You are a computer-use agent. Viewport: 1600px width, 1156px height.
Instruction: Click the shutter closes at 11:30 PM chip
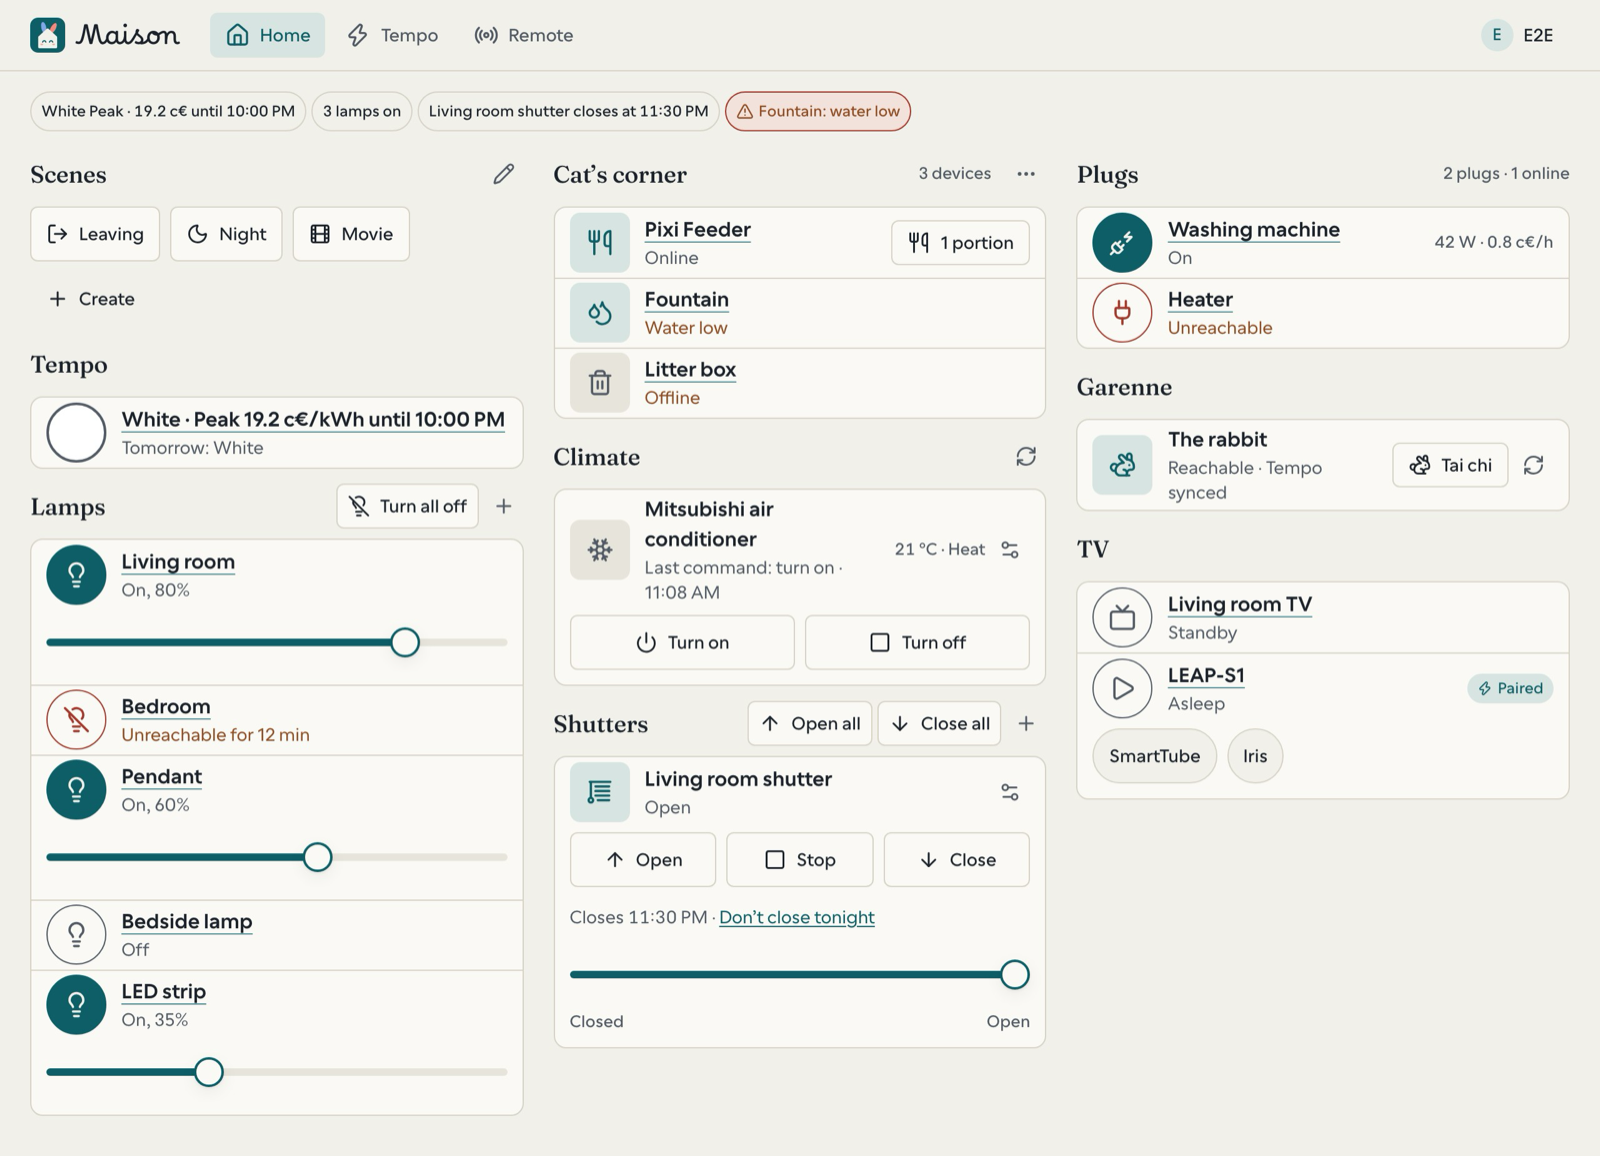coord(568,111)
